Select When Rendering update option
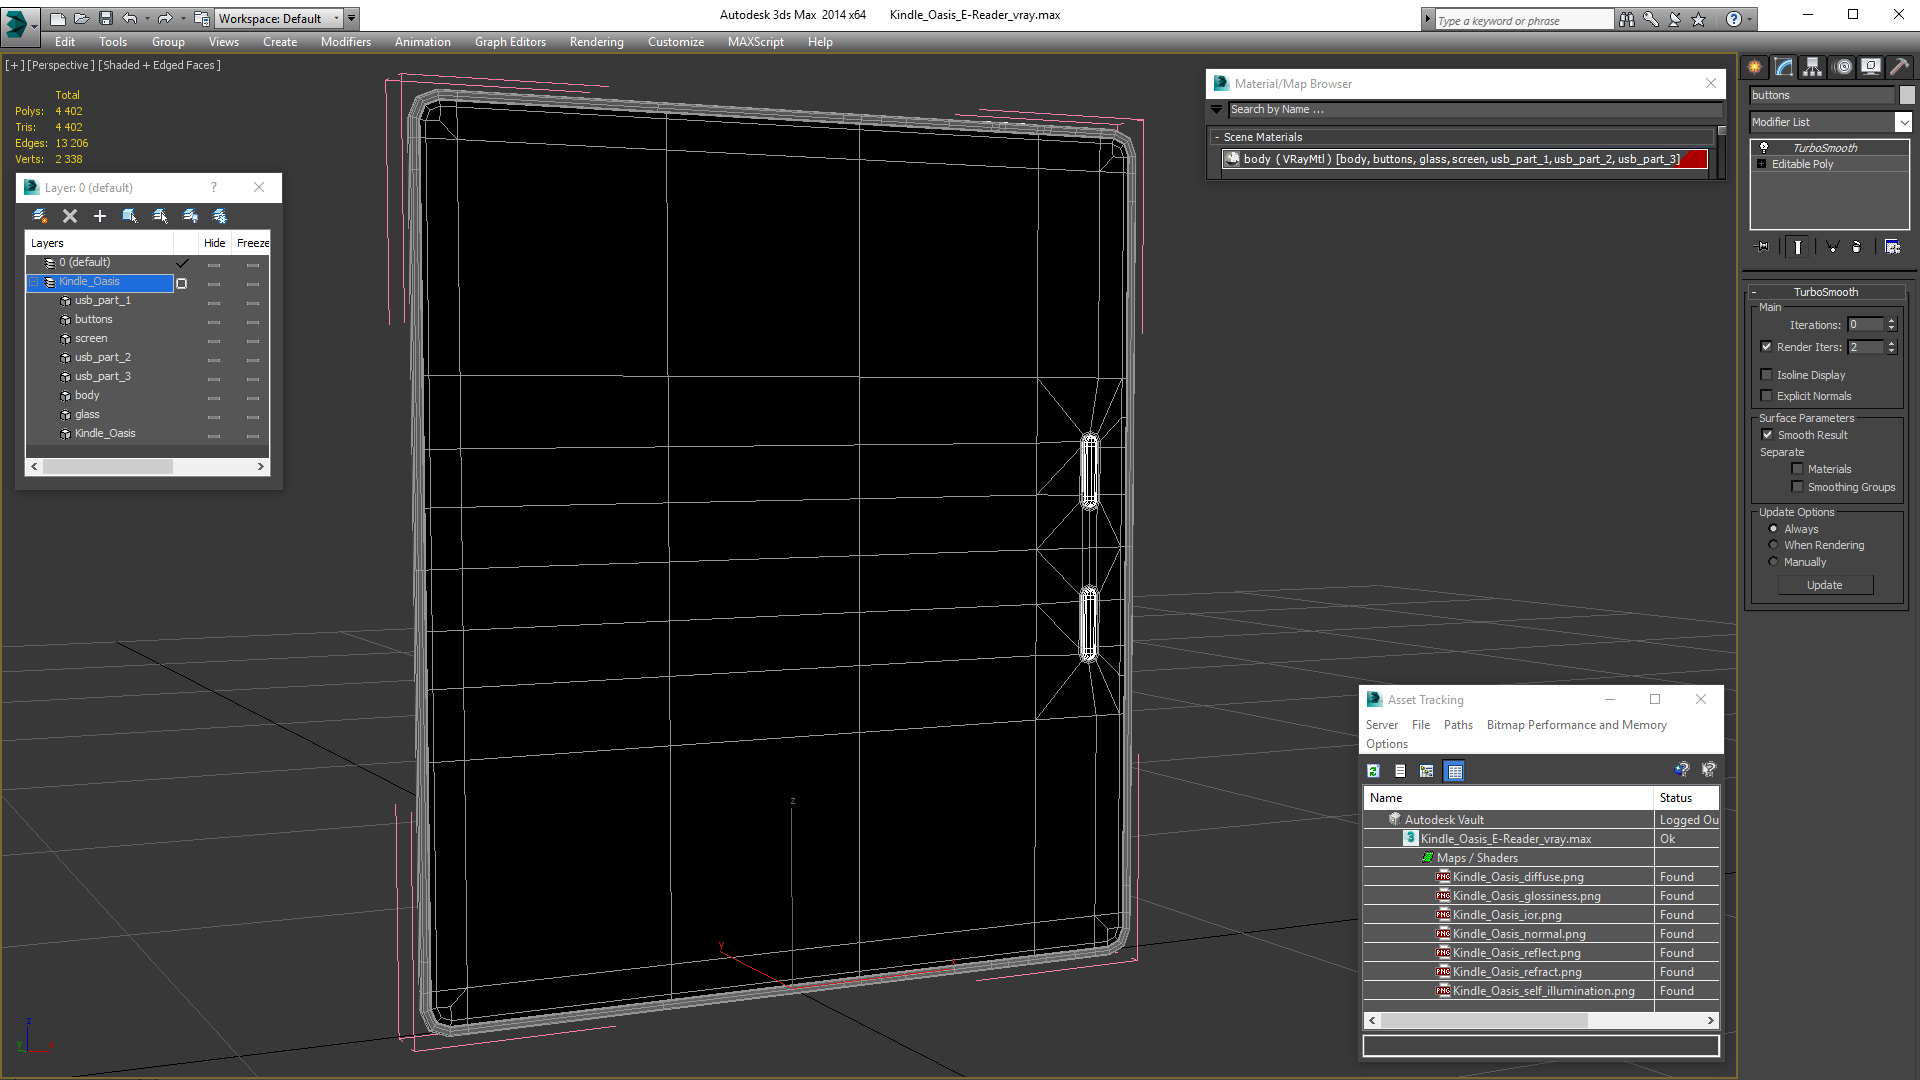Screen dimensions: 1920x1080 (x=1774, y=545)
